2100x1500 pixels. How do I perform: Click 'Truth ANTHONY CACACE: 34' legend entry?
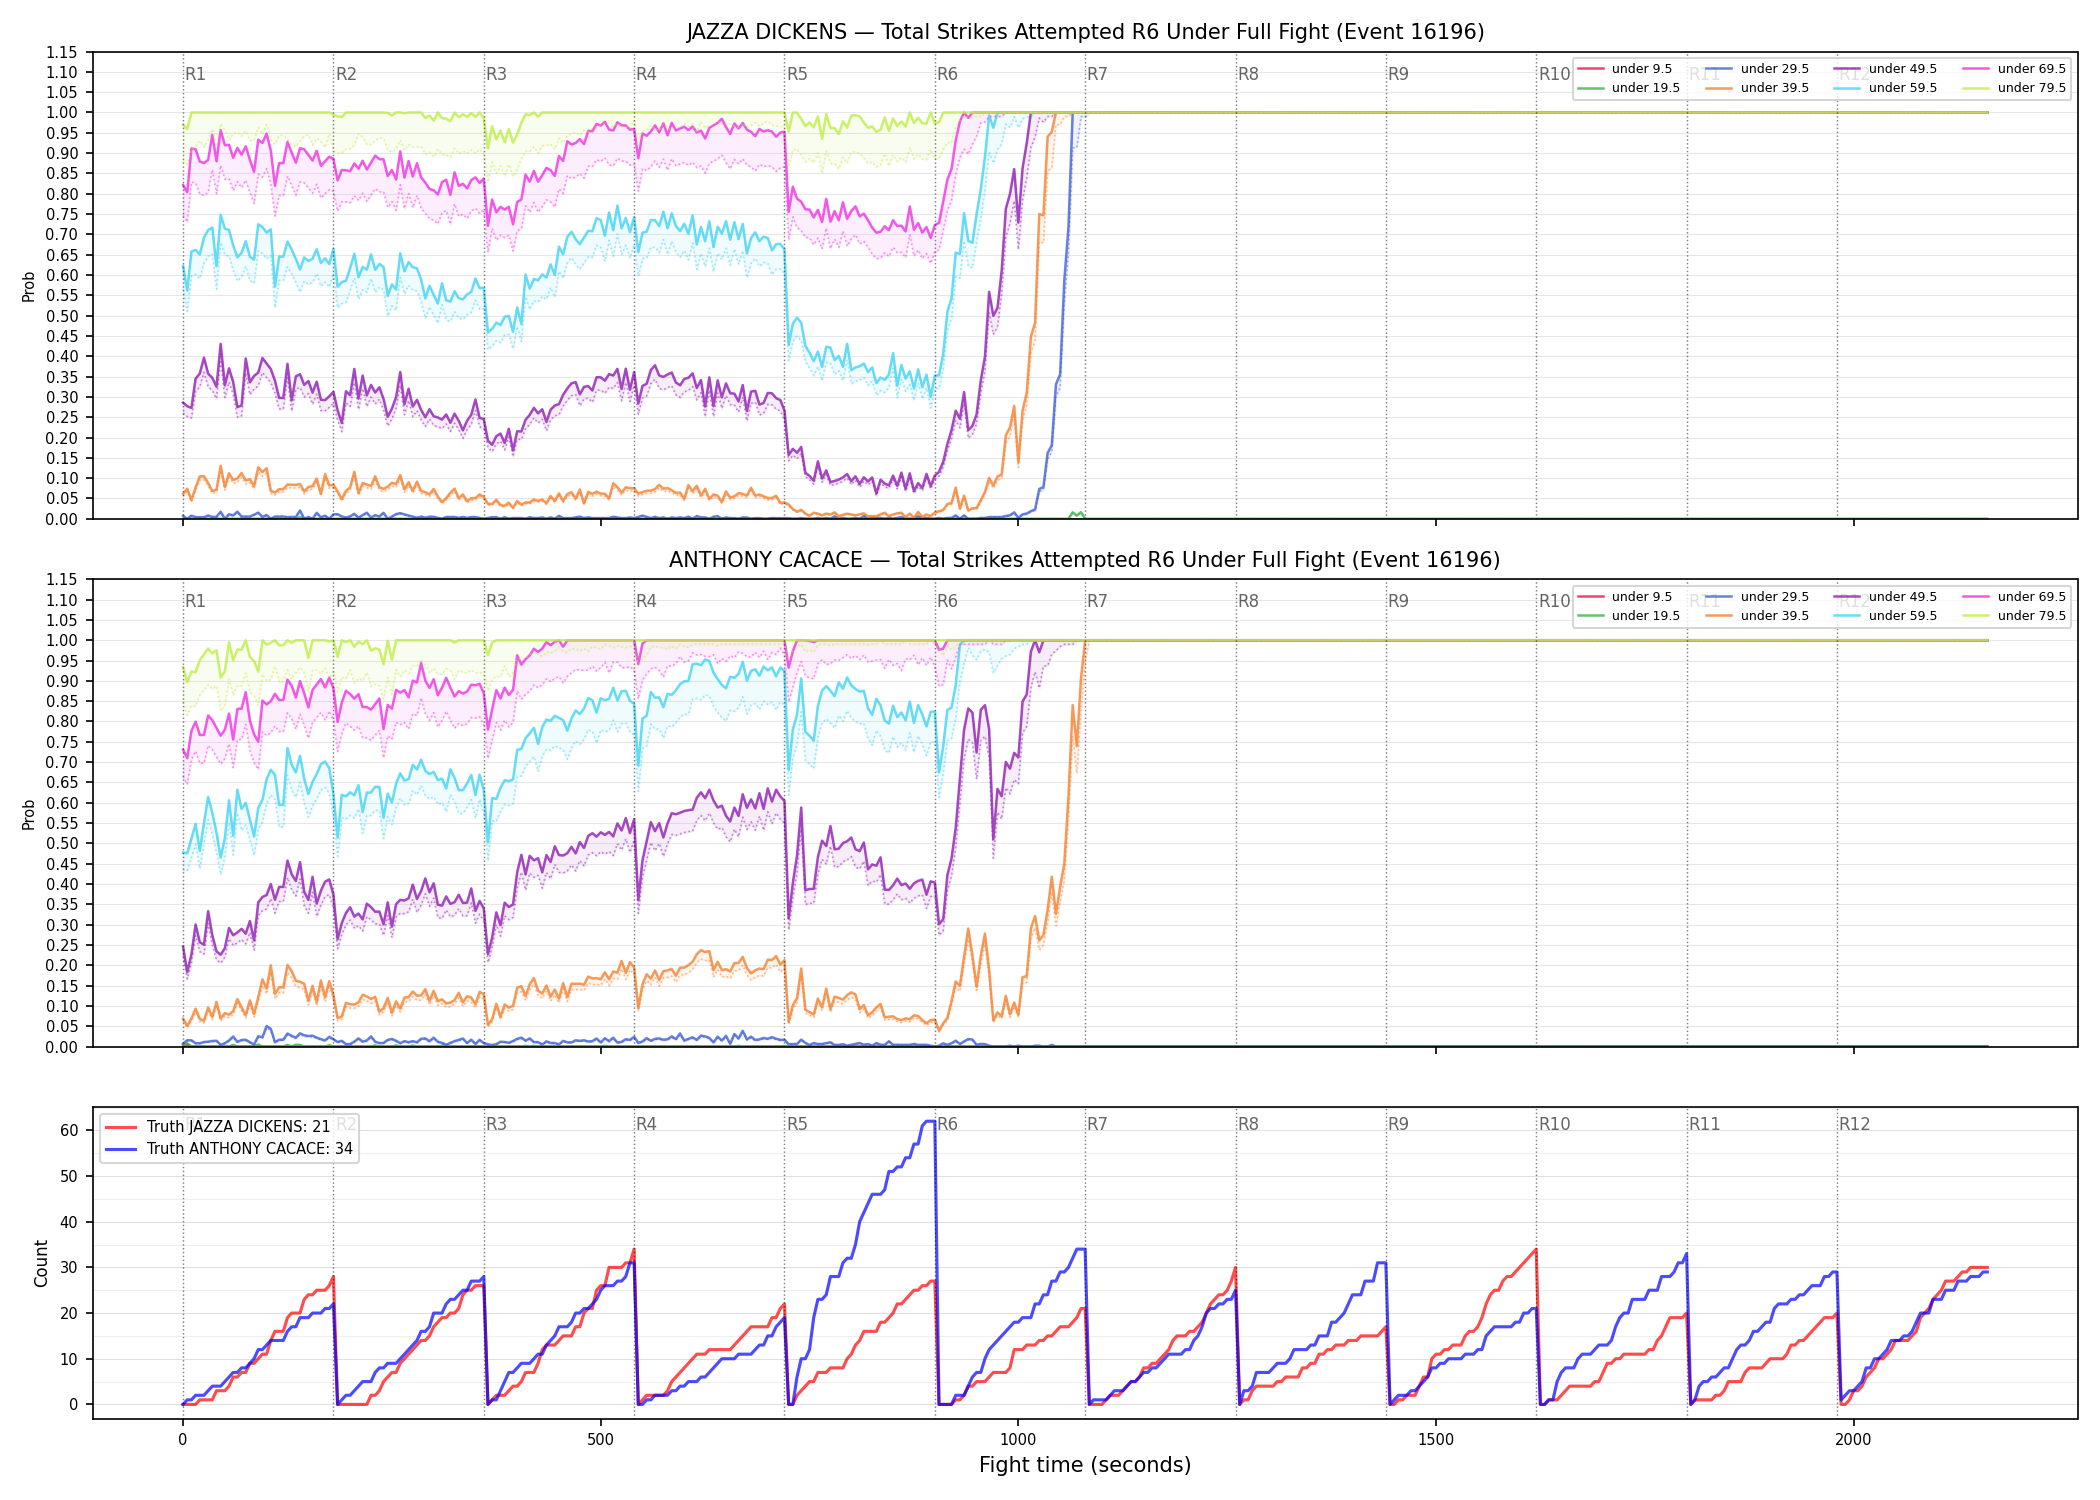coord(229,1149)
